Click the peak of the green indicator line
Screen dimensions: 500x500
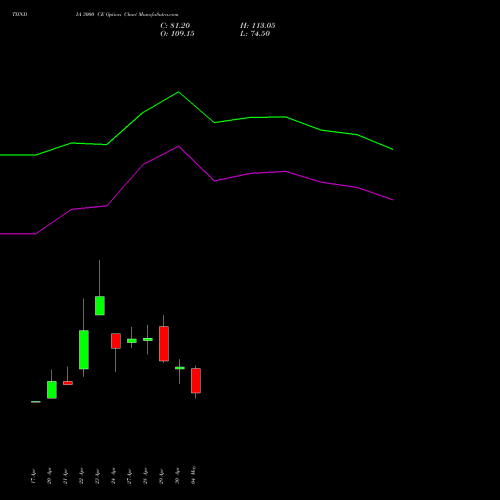click(x=178, y=92)
